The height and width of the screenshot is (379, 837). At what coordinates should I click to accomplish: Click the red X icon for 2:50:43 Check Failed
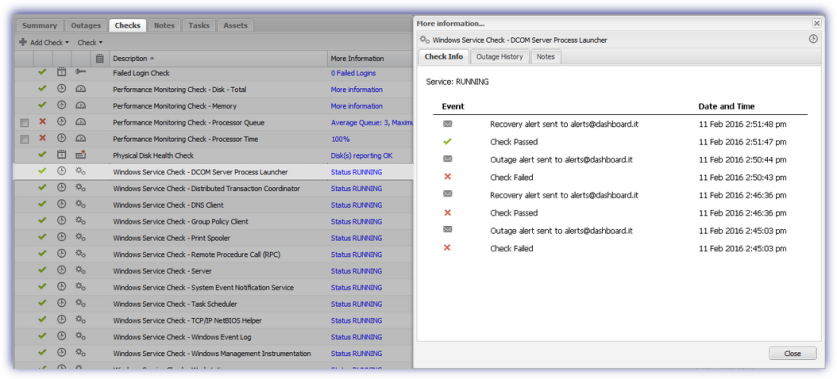tap(447, 177)
